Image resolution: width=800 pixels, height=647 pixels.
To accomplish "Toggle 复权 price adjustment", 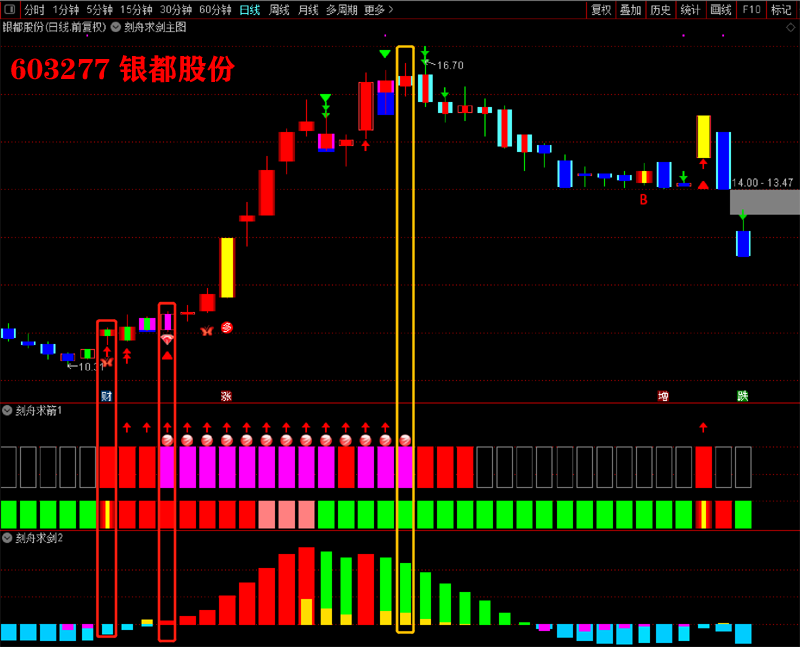I will (601, 10).
